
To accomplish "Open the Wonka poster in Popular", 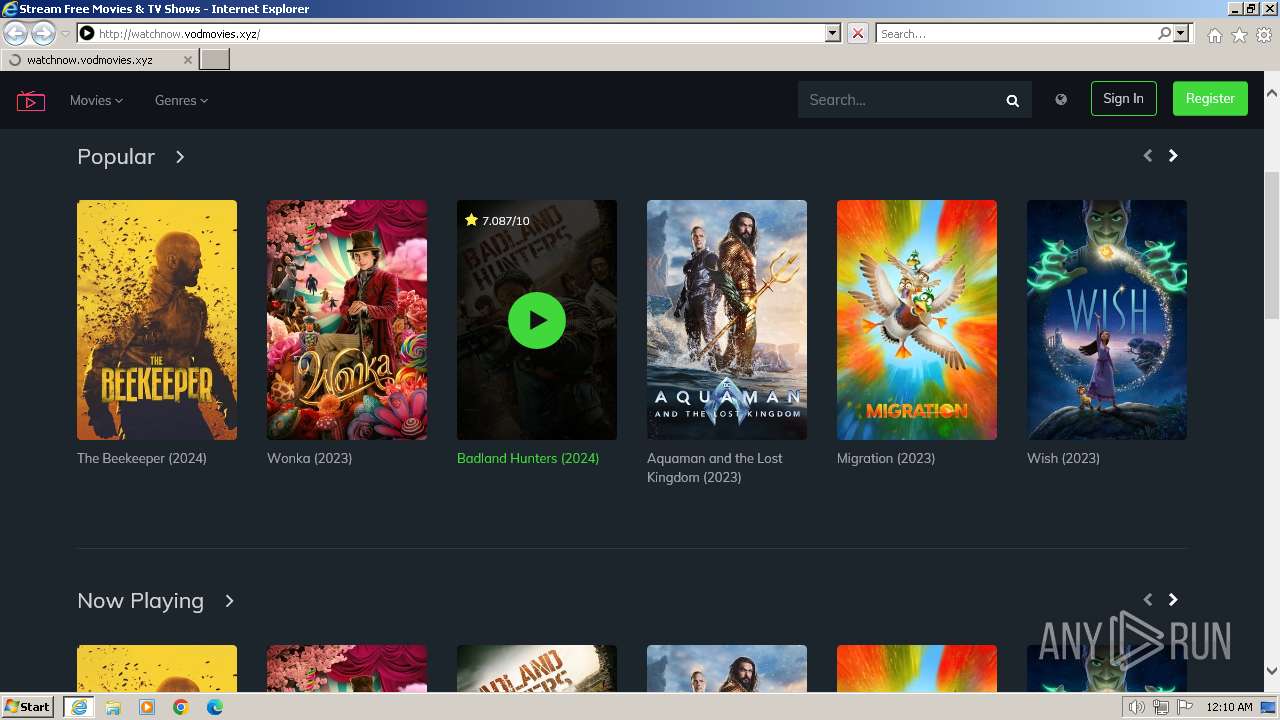I will (x=347, y=320).
